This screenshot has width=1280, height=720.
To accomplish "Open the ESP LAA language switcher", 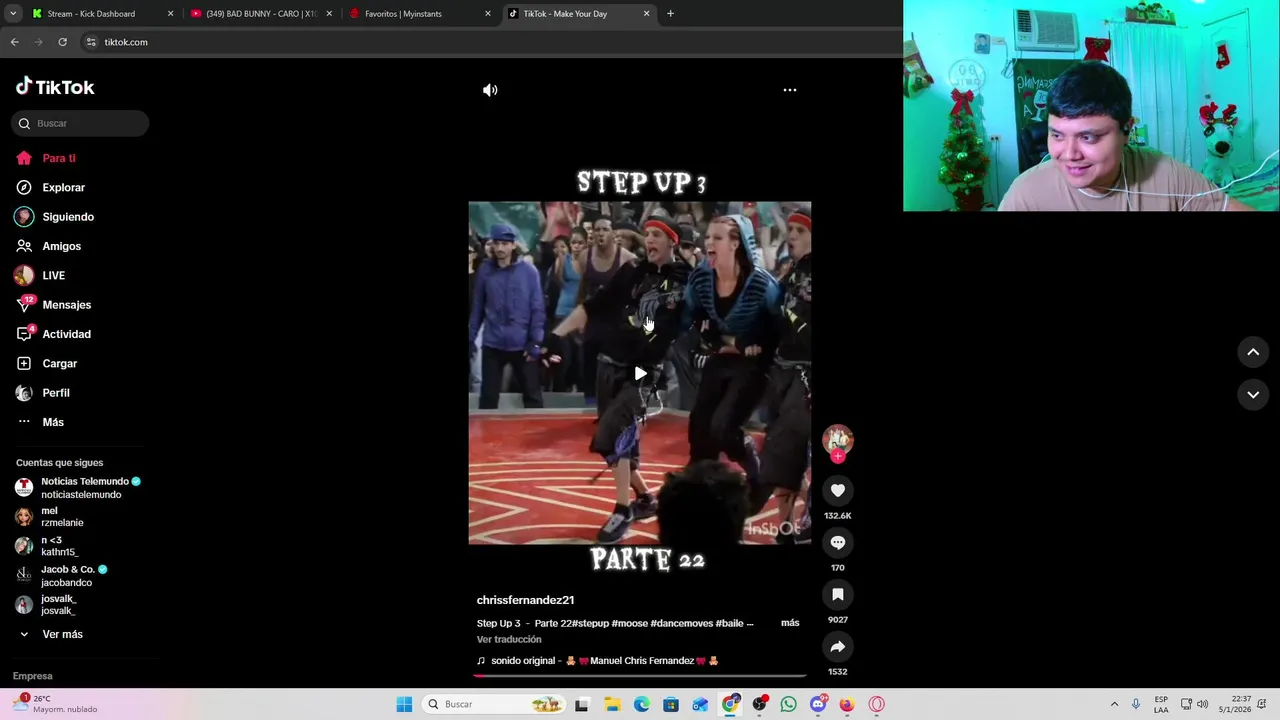I will coord(1161,704).
